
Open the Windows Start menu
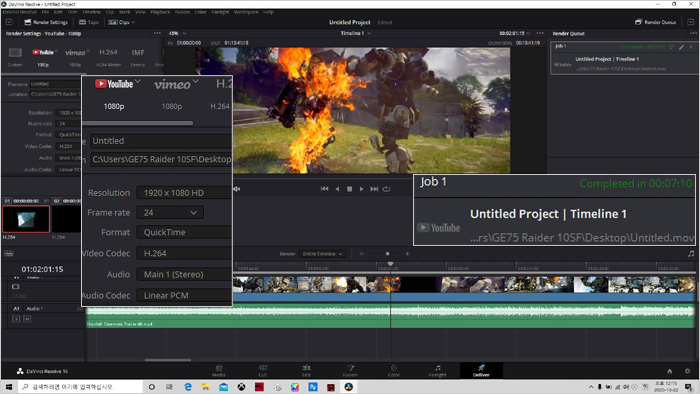(9, 387)
